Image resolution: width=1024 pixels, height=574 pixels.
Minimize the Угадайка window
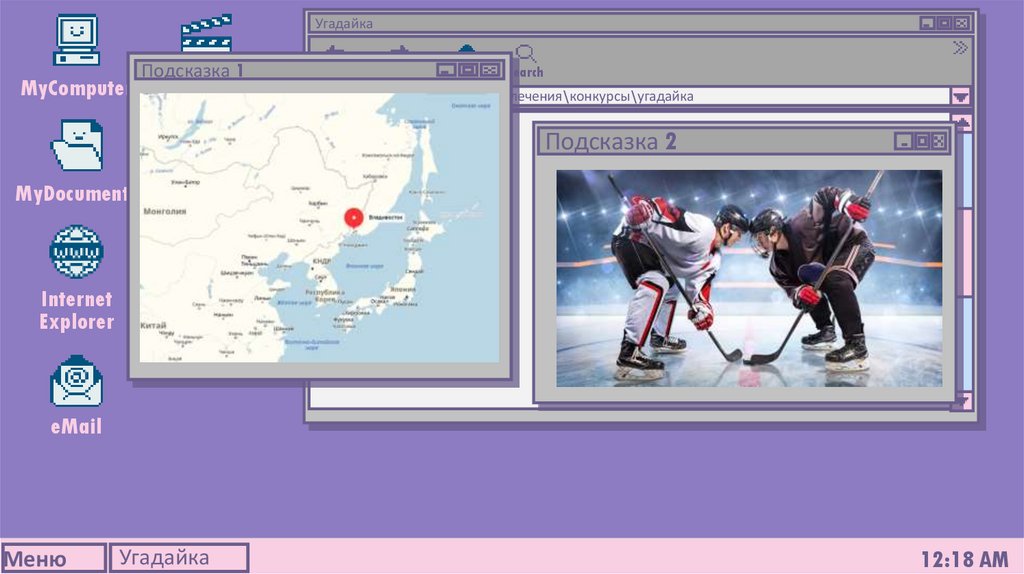[x=927, y=24]
